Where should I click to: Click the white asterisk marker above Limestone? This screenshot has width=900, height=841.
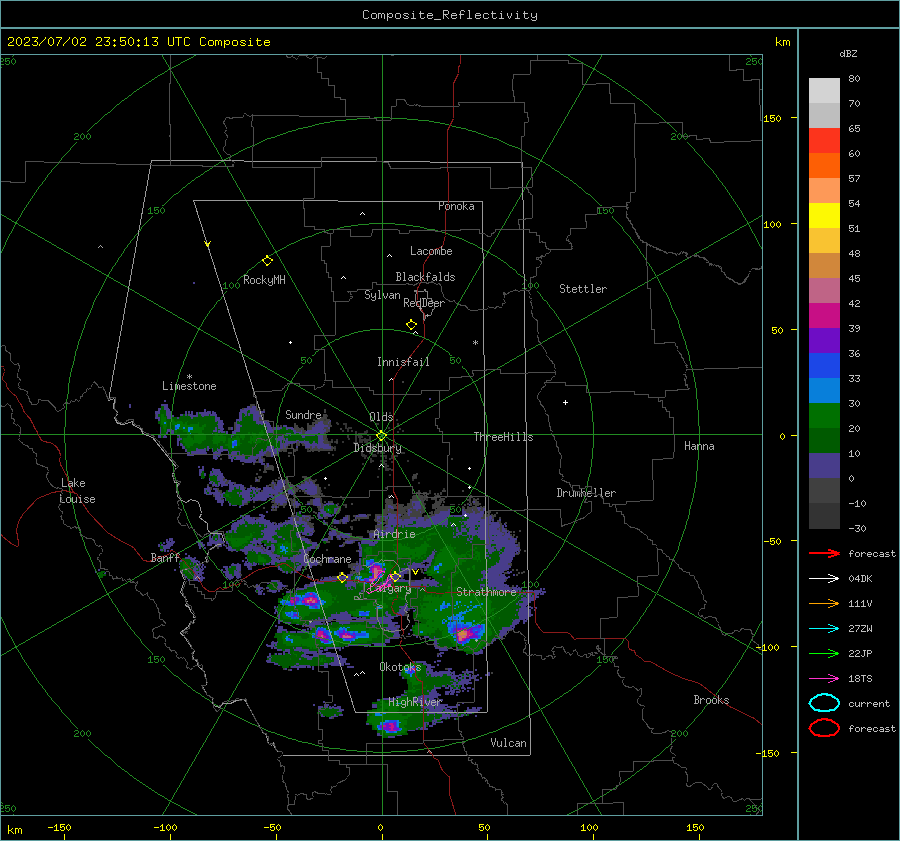(189, 377)
